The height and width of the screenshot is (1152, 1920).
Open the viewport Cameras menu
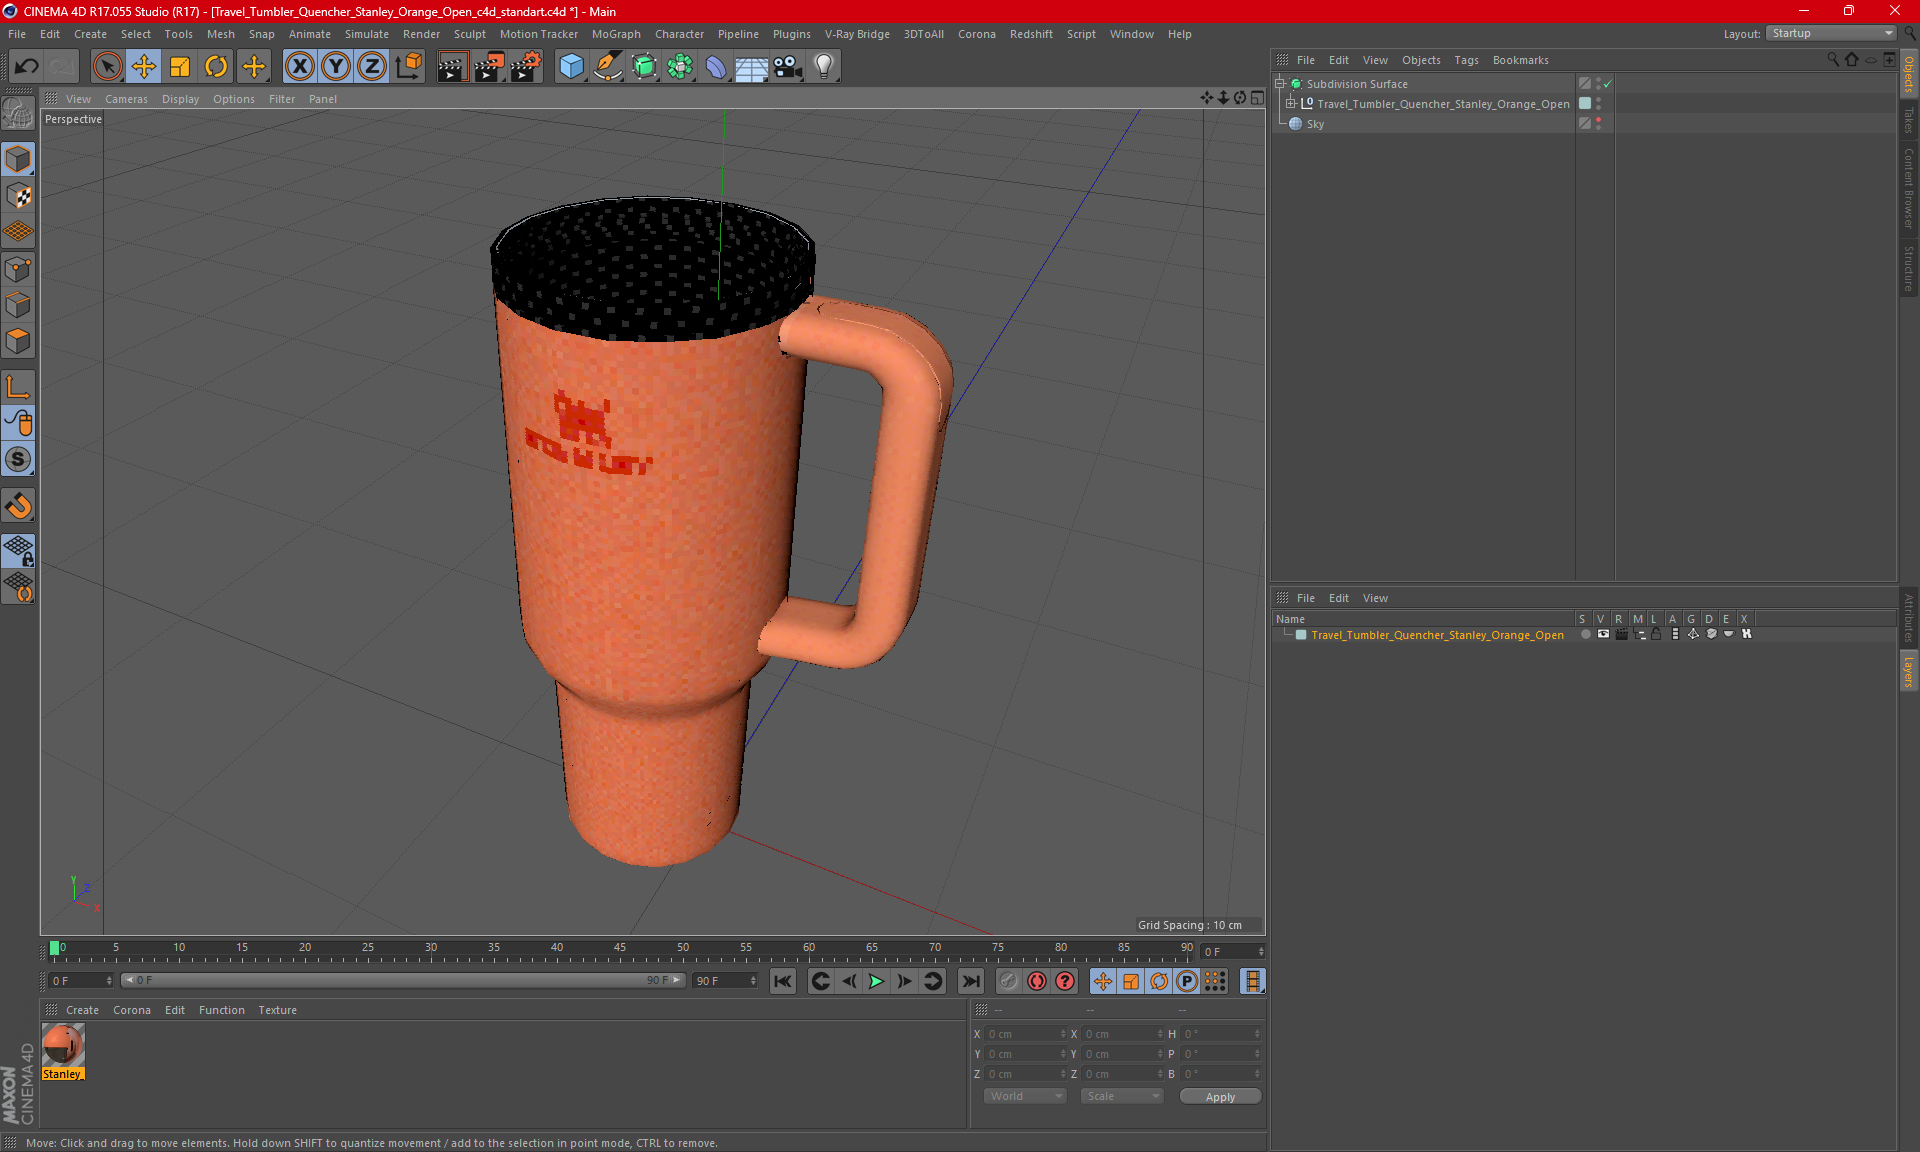click(126, 99)
